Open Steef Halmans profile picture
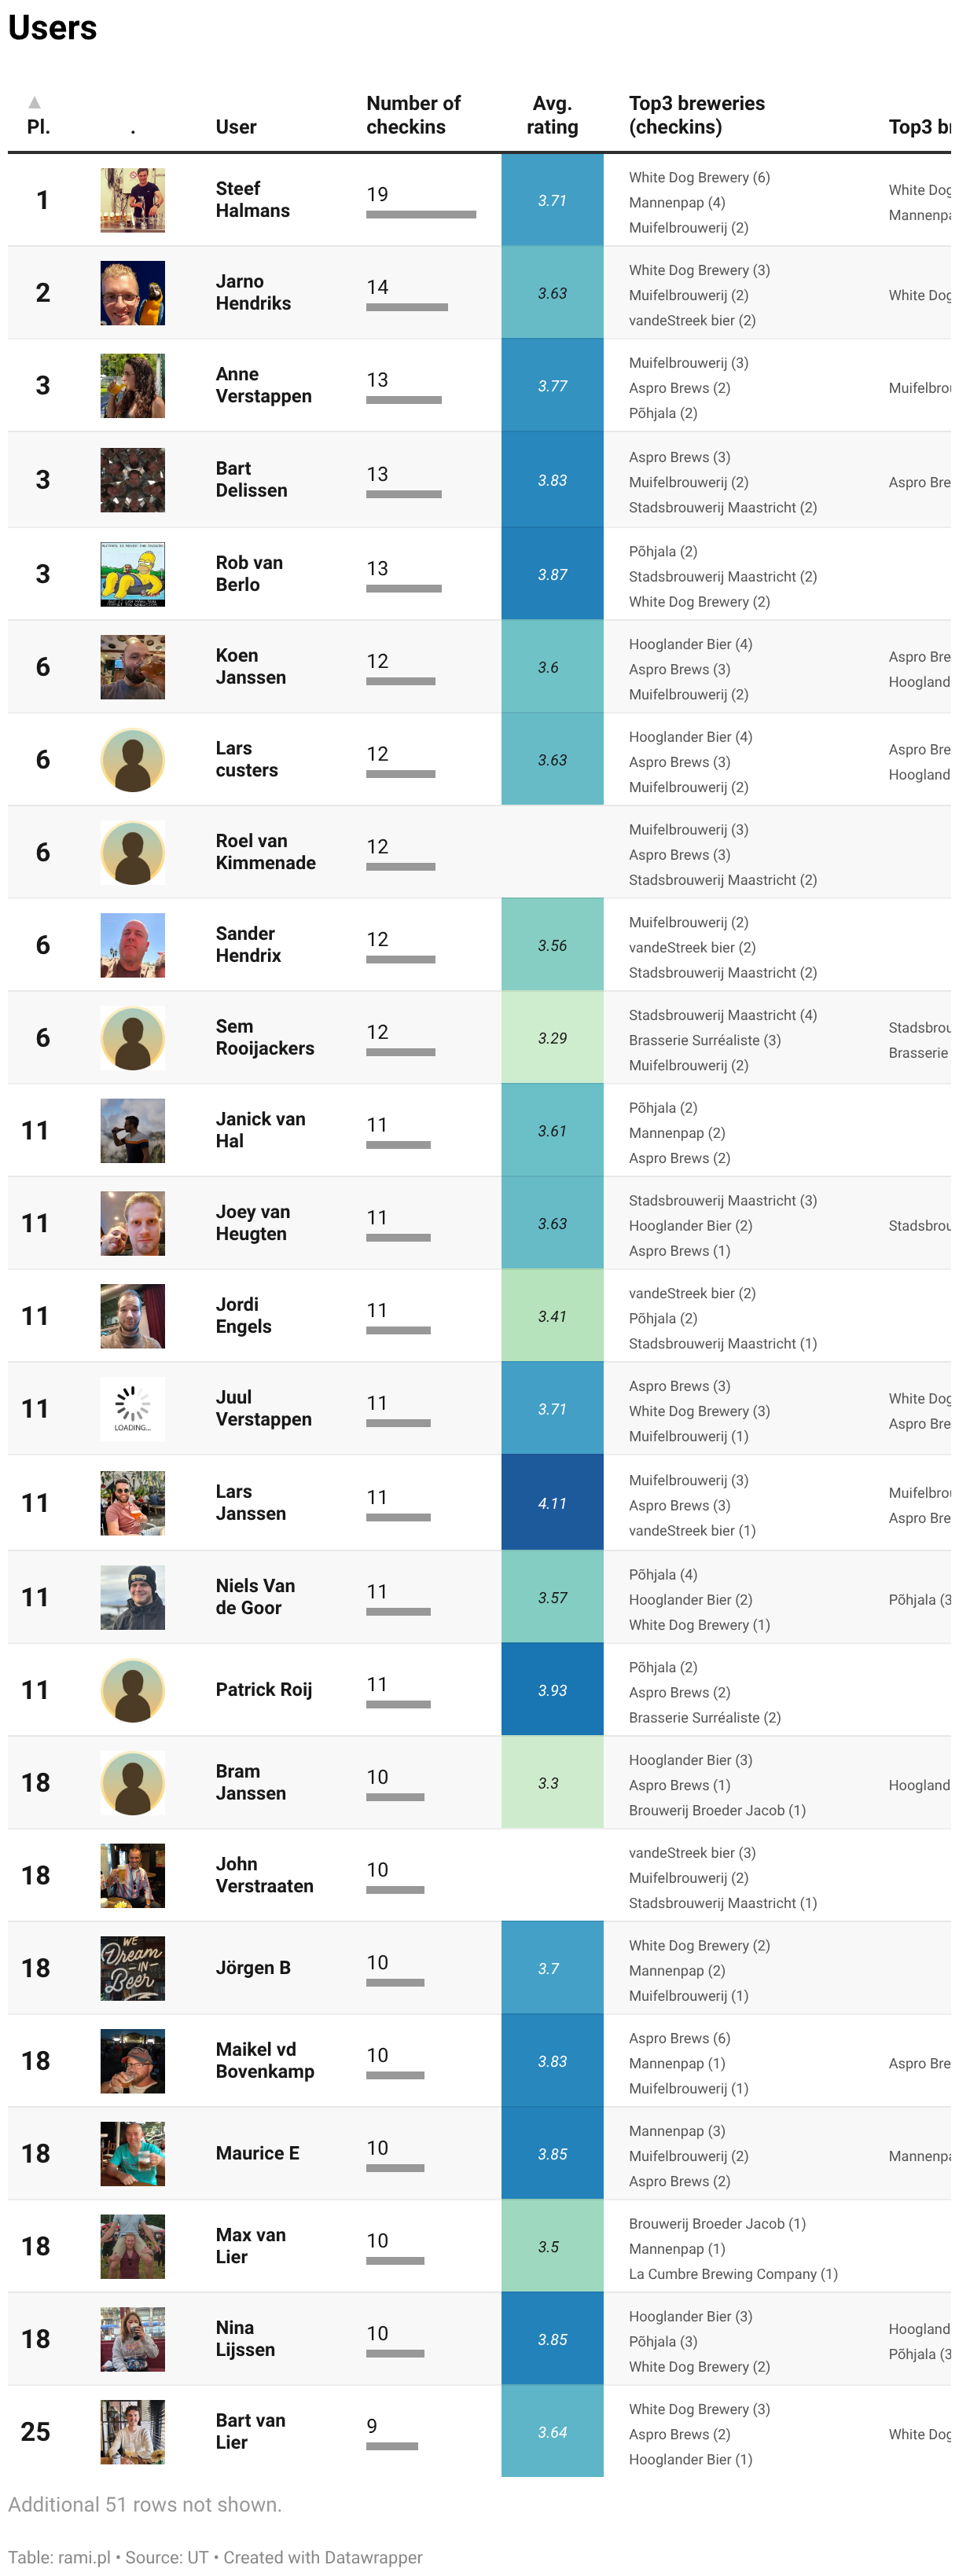Image resolution: width=959 pixels, height=2576 pixels. (132, 200)
